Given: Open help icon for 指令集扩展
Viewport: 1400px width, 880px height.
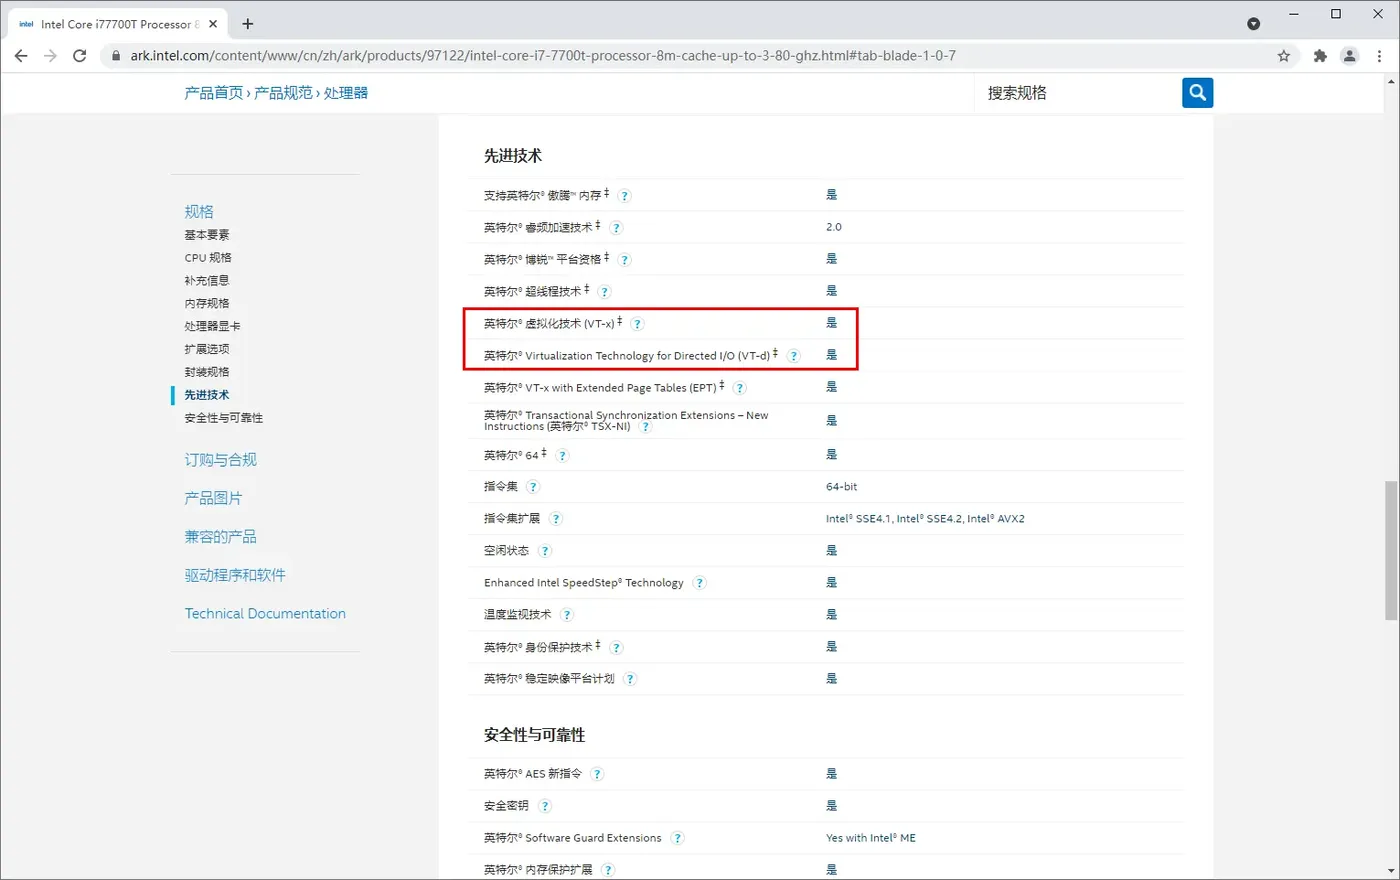Looking at the screenshot, I should (556, 519).
